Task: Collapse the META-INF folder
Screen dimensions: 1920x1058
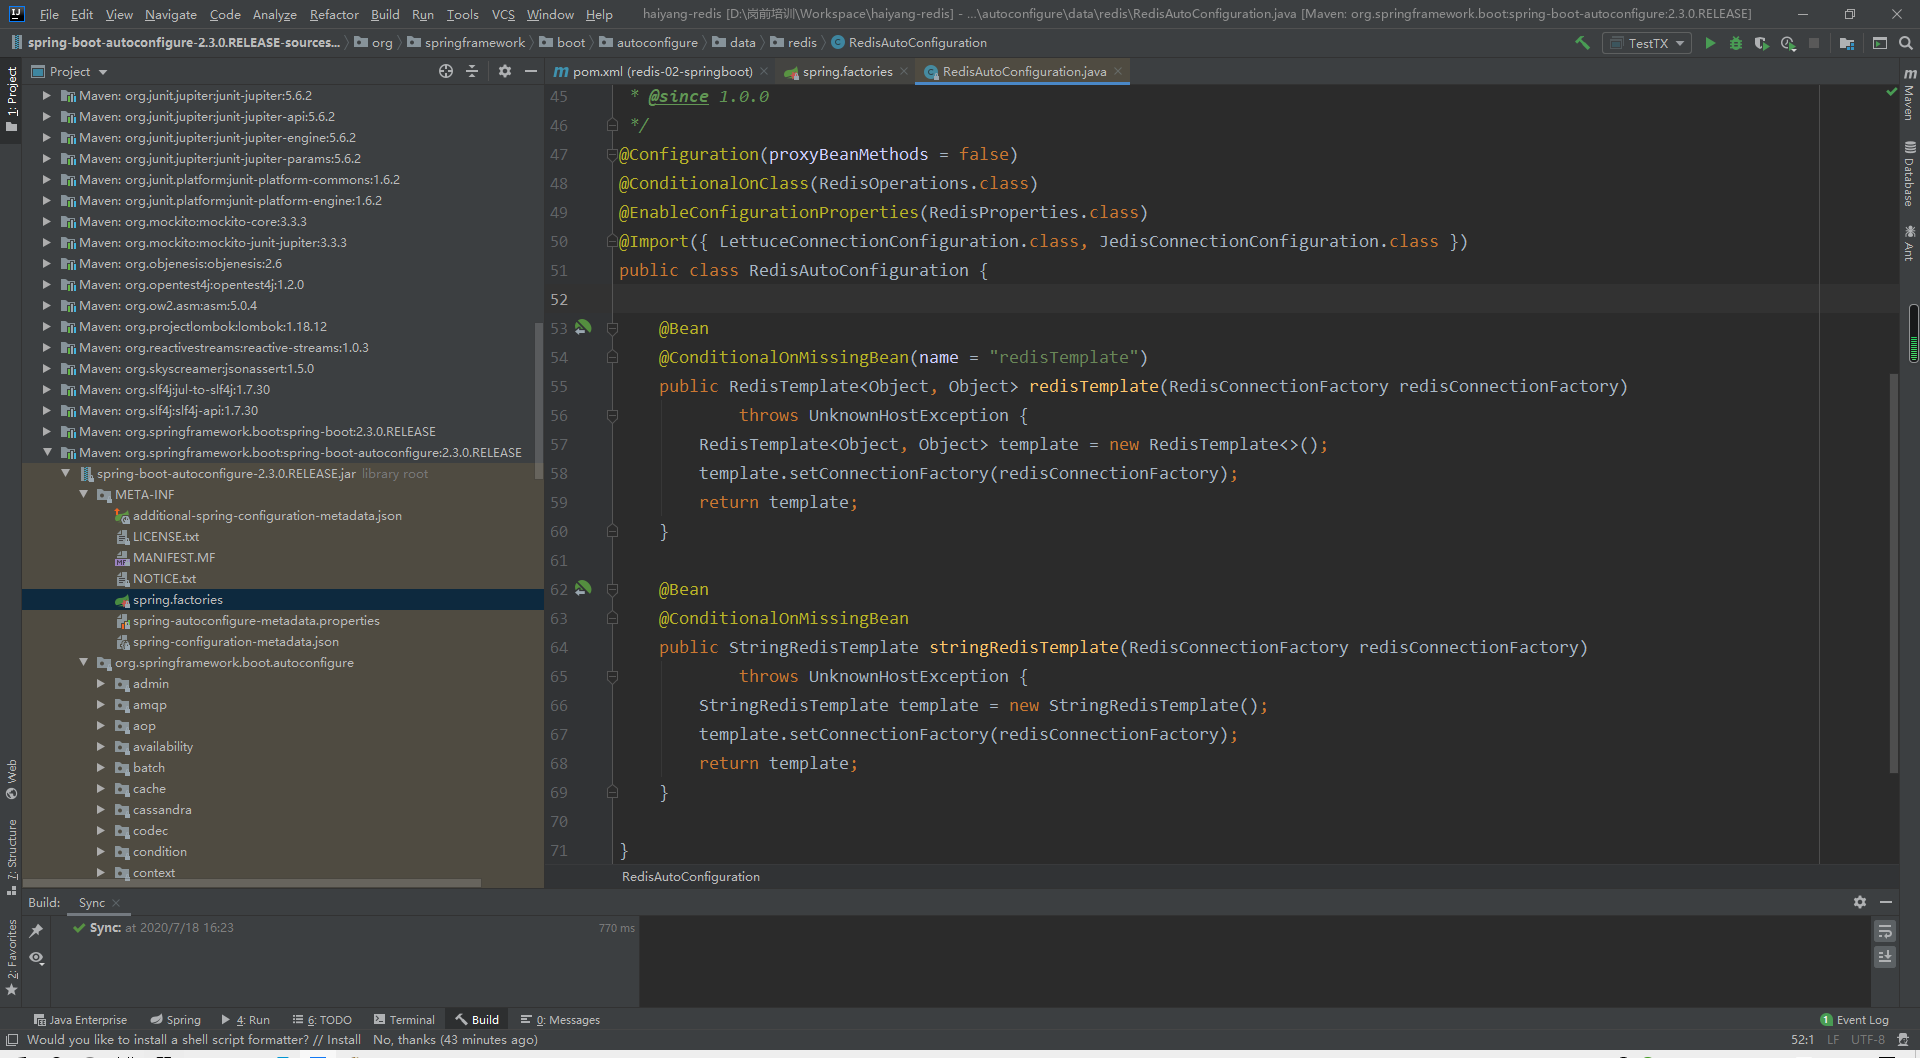Action: [84, 494]
